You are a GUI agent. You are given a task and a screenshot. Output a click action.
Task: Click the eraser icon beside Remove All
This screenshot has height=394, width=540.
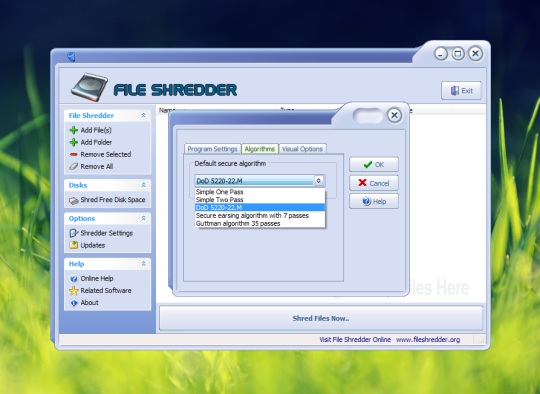coord(73,167)
